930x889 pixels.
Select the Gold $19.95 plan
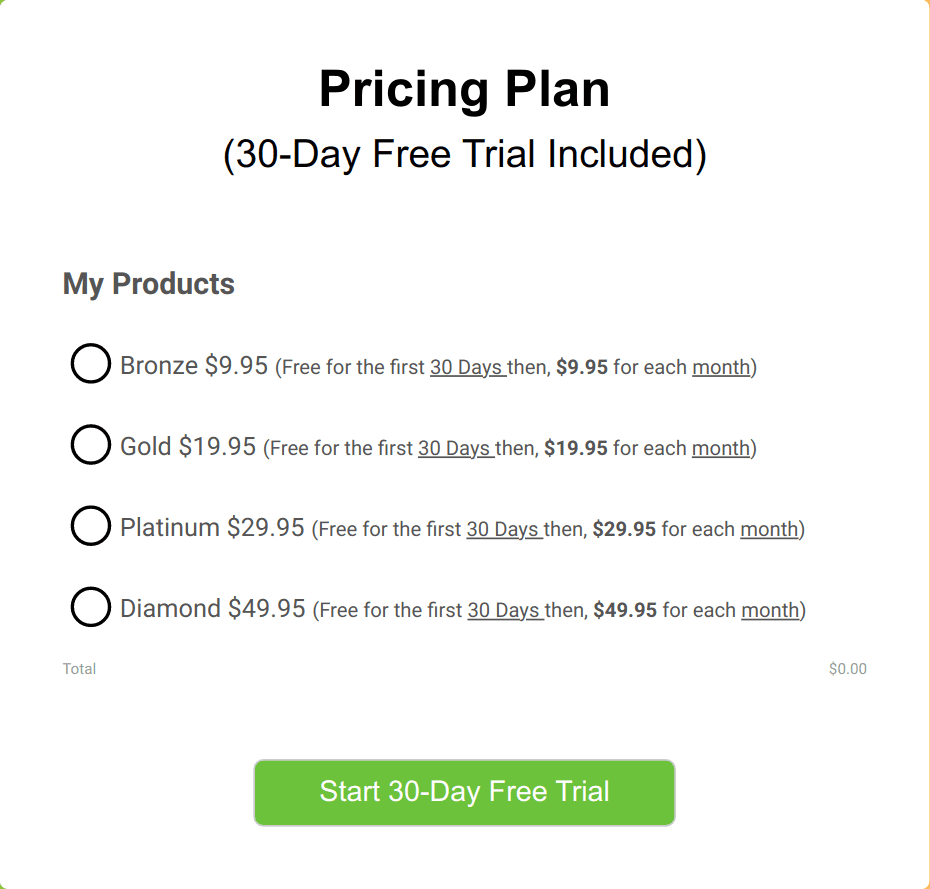(x=90, y=445)
